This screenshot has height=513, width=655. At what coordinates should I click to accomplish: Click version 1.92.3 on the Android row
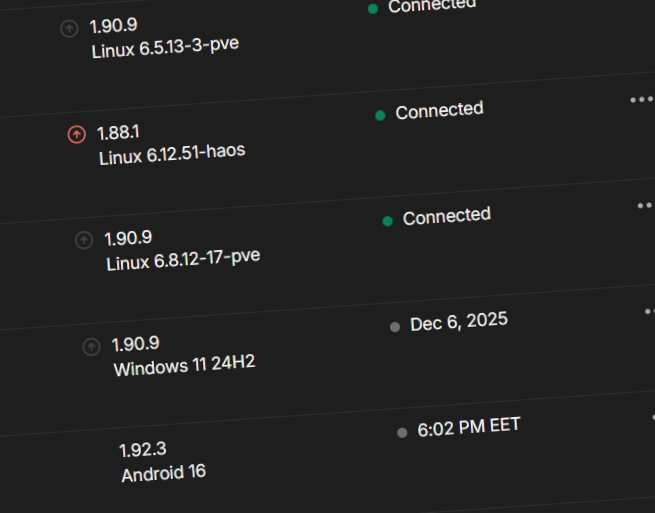142,450
